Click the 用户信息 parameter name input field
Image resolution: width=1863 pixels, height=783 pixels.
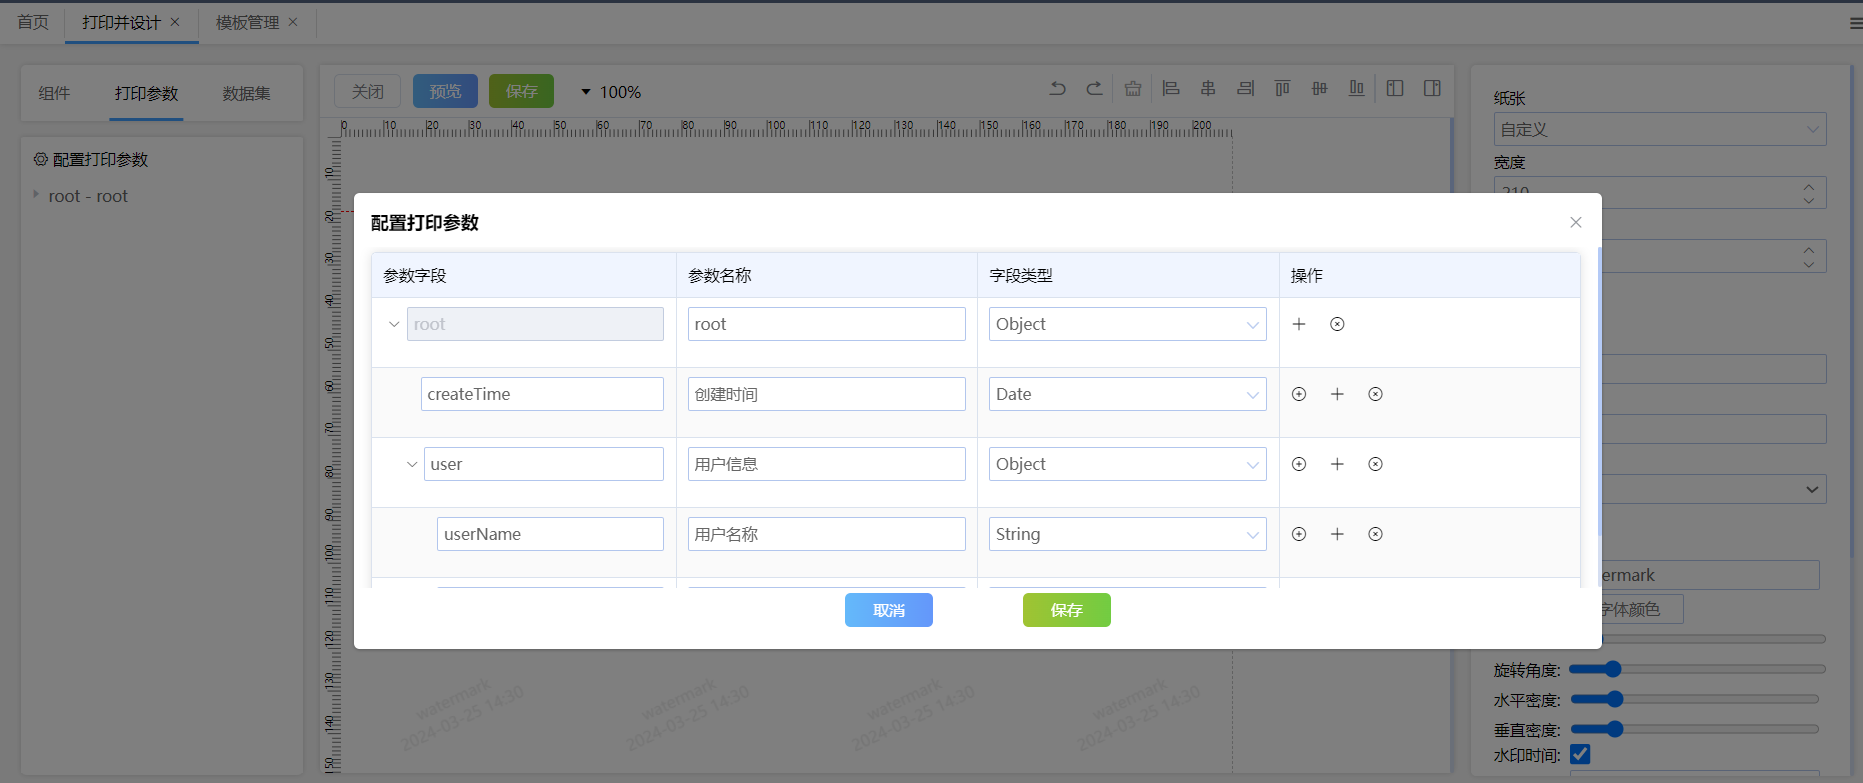(826, 464)
